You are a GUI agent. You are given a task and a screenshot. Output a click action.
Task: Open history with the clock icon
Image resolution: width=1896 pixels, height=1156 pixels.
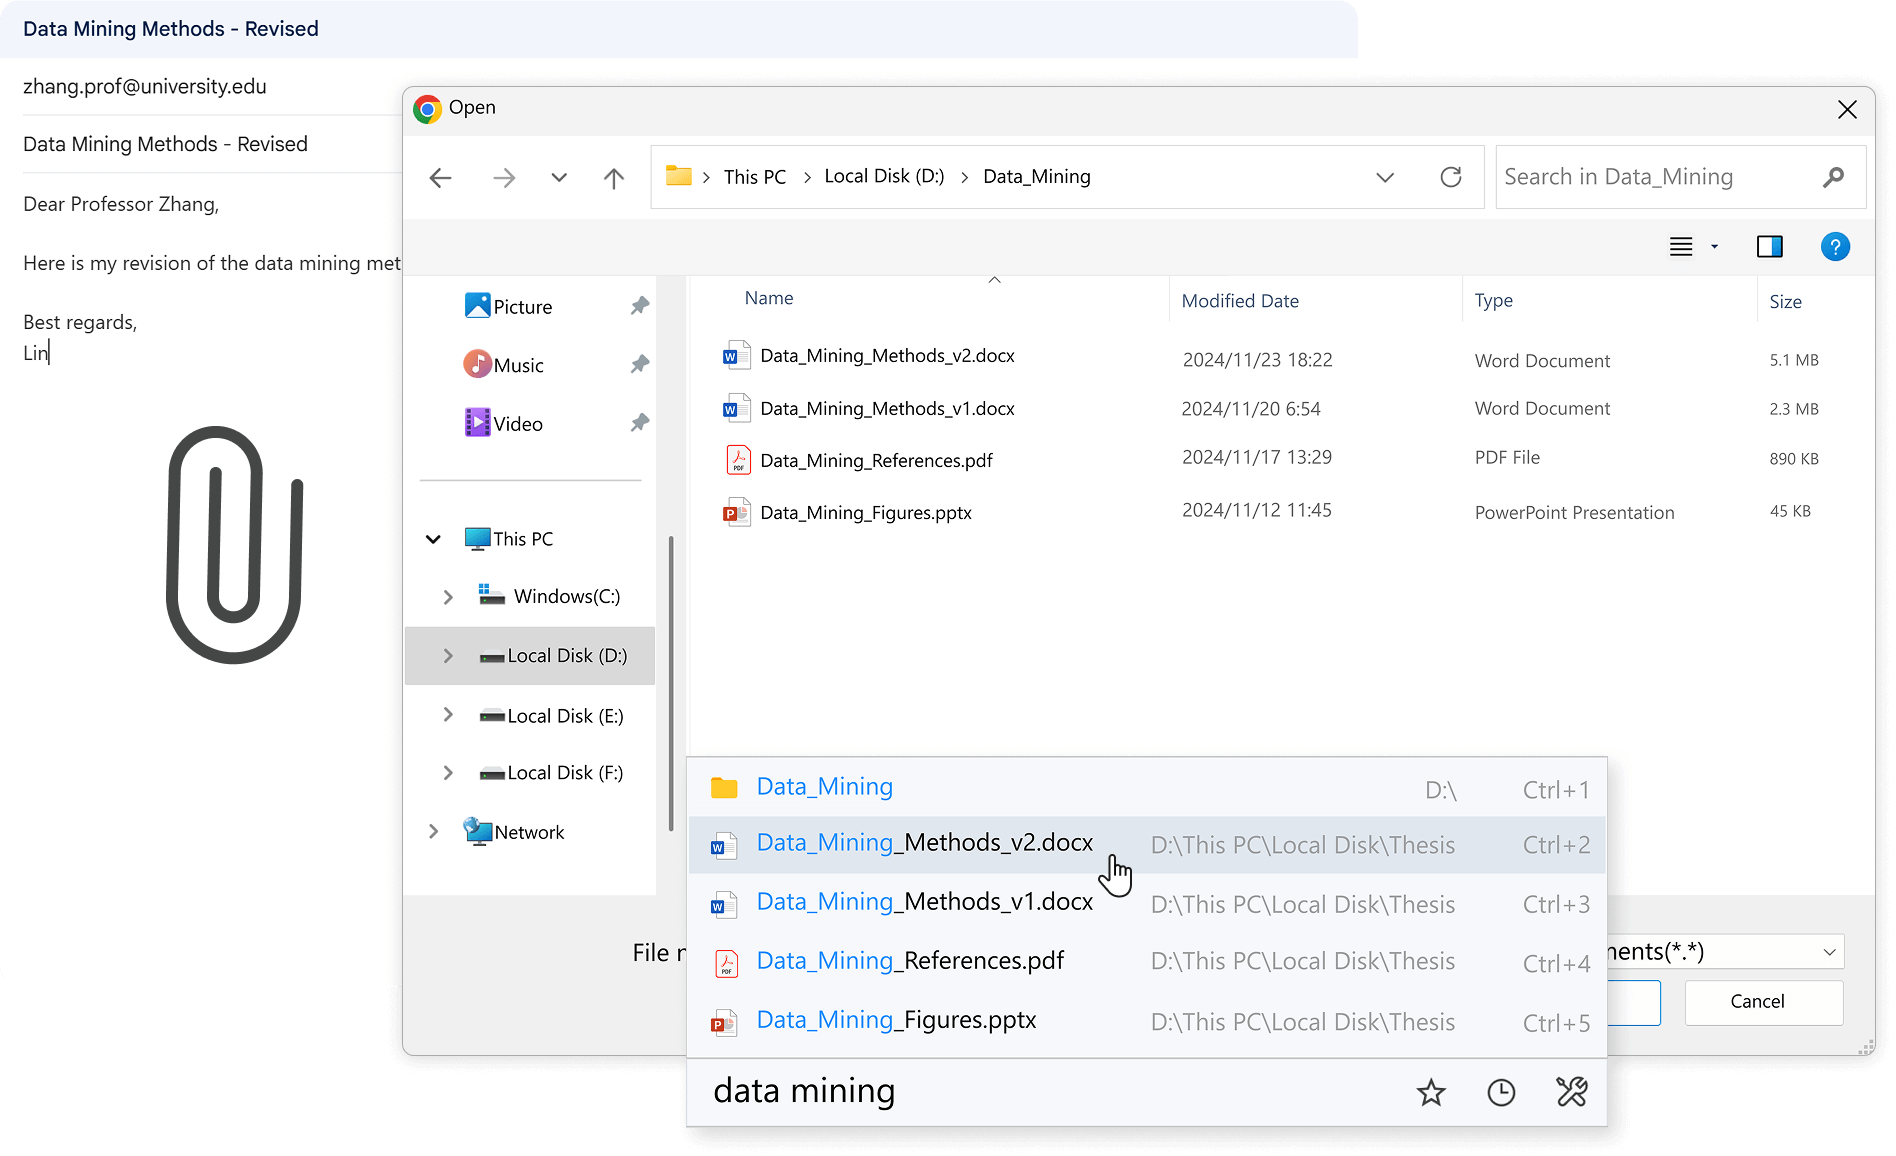(1501, 1092)
